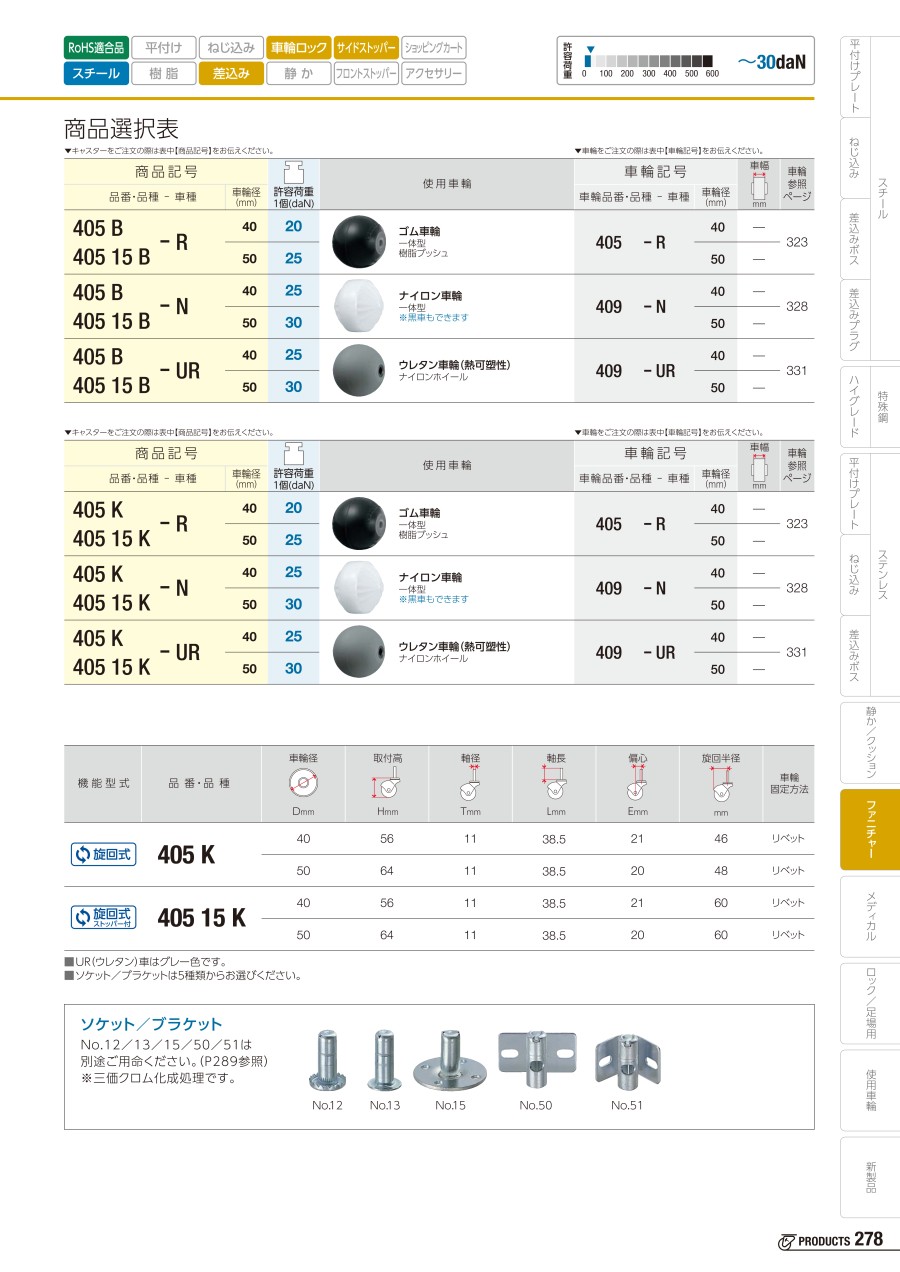The image size is (900, 1272).
Task: Open the メディカル side tab
Action: point(870,916)
